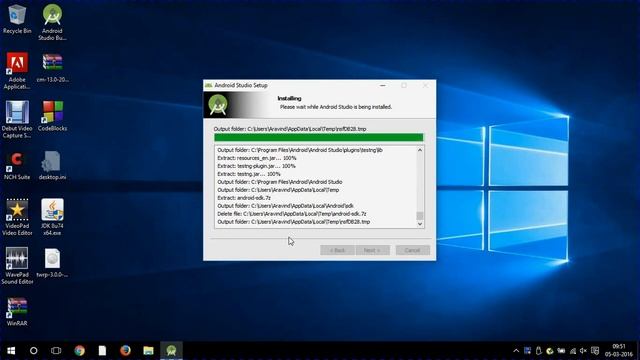The image size is (640, 360).
Task: Select the WinRAR desktop shortcut
Action: pos(17,311)
